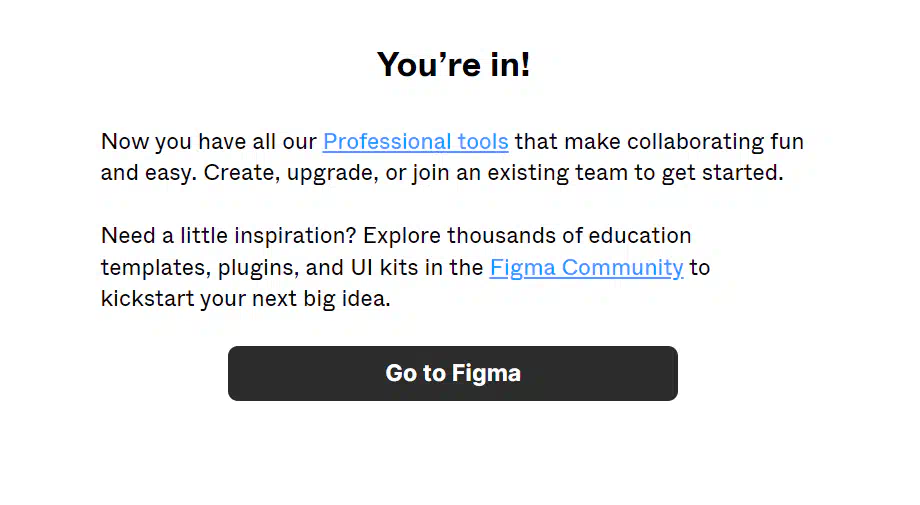Image resolution: width=920 pixels, height=505 pixels.
Task: Click the 'Need a little inspiration?' text
Action: tap(229, 236)
